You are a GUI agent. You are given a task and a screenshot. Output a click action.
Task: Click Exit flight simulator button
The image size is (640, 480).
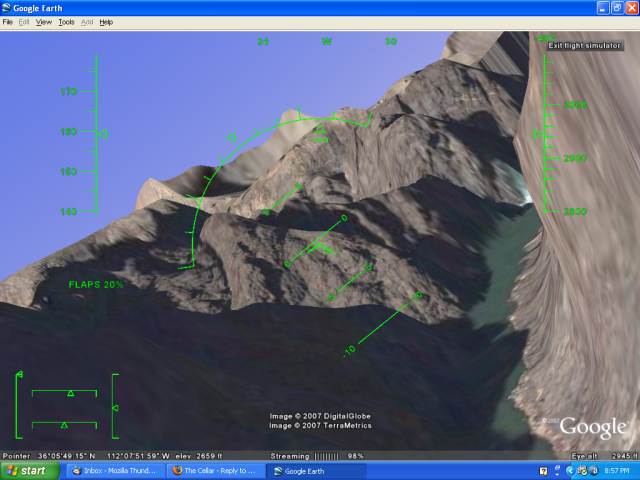pyautogui.click(x=584, y=45)
